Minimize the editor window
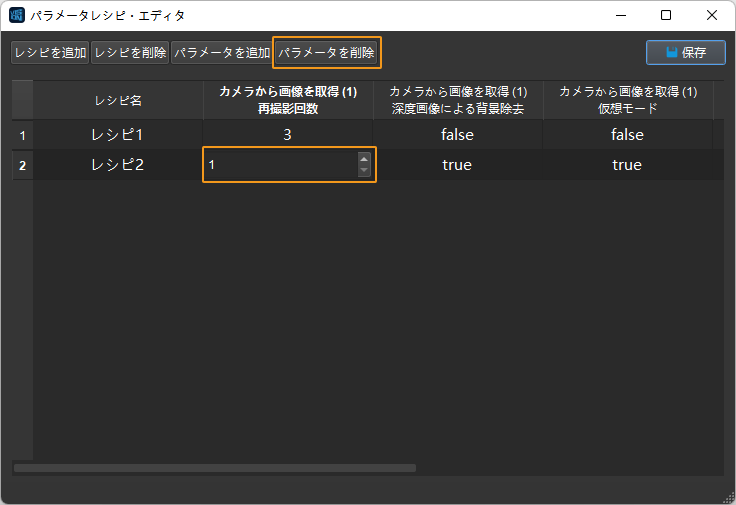 [x=621, y=15]
